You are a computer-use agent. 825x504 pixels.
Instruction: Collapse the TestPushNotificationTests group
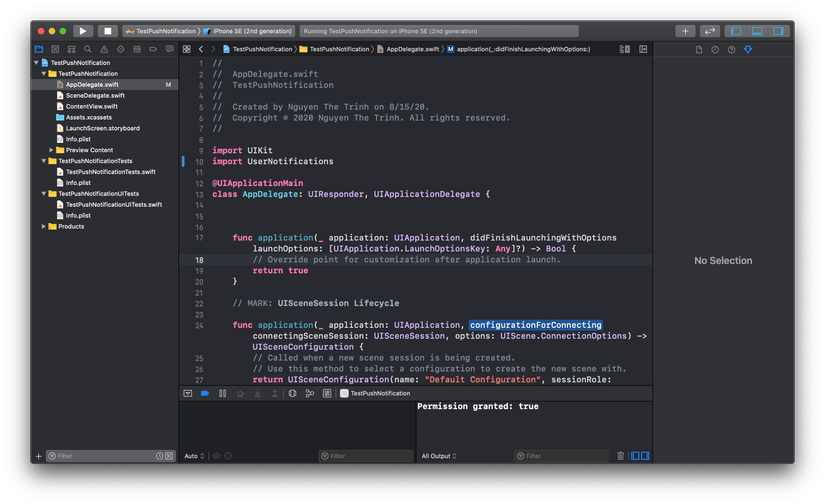(44, 161)
